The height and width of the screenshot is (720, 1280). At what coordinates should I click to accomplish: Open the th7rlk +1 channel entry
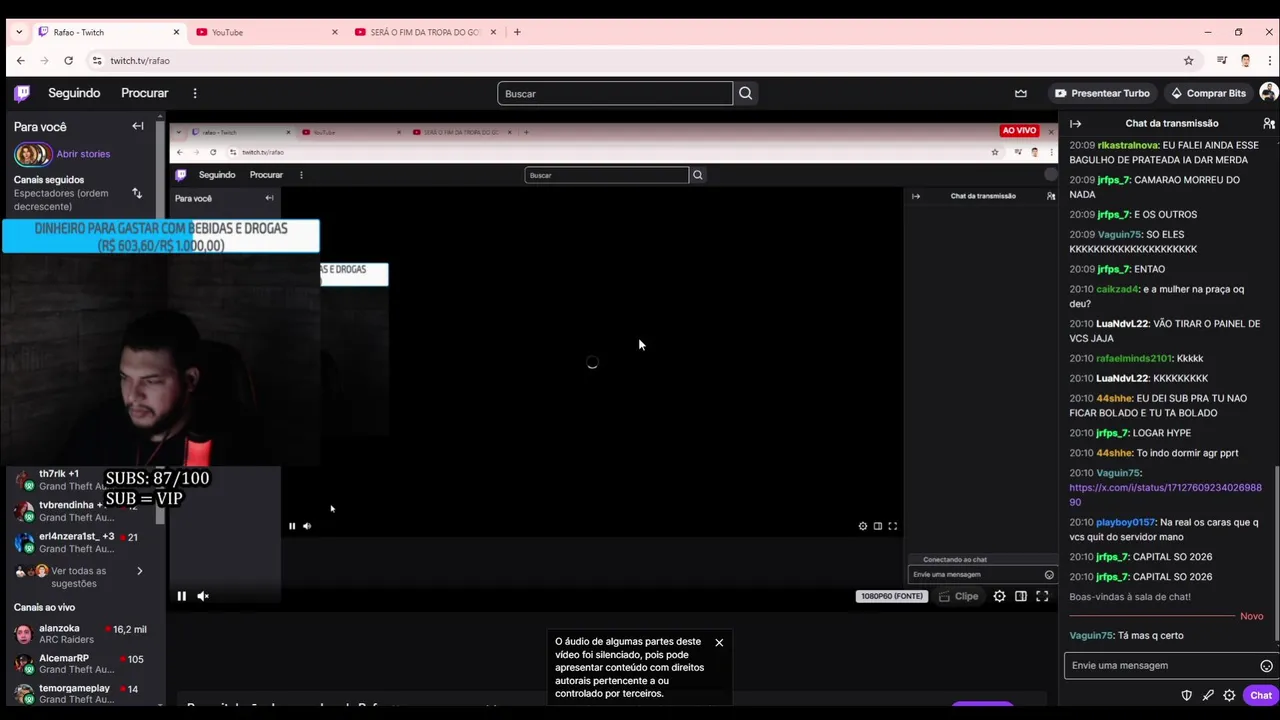tap(60, 479)
